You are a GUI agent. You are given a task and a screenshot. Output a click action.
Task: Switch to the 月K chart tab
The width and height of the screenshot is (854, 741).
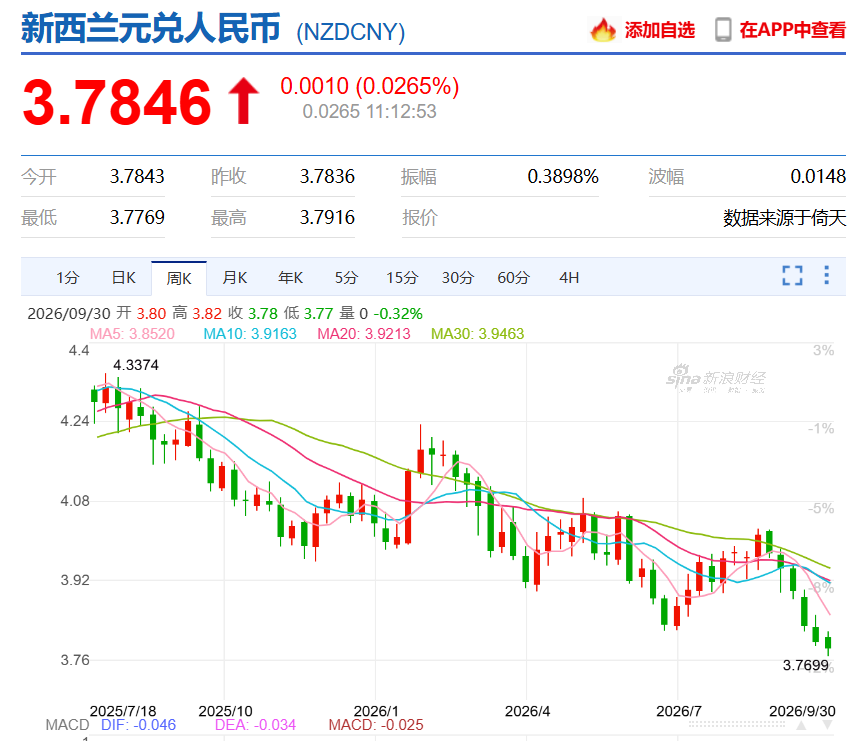click(x=234, y=278)
